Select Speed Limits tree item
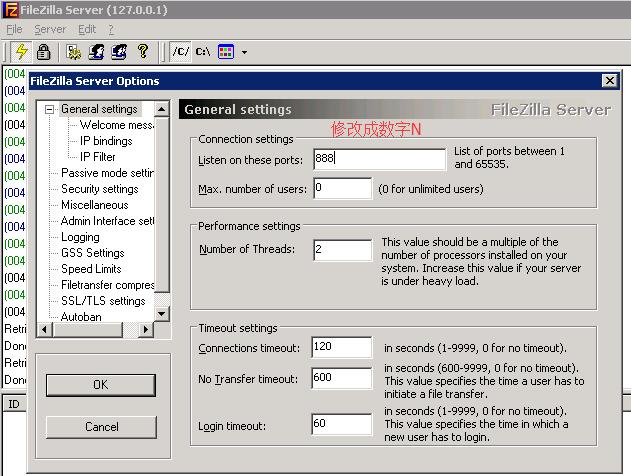Screen dimensions: 631x476 91,269
